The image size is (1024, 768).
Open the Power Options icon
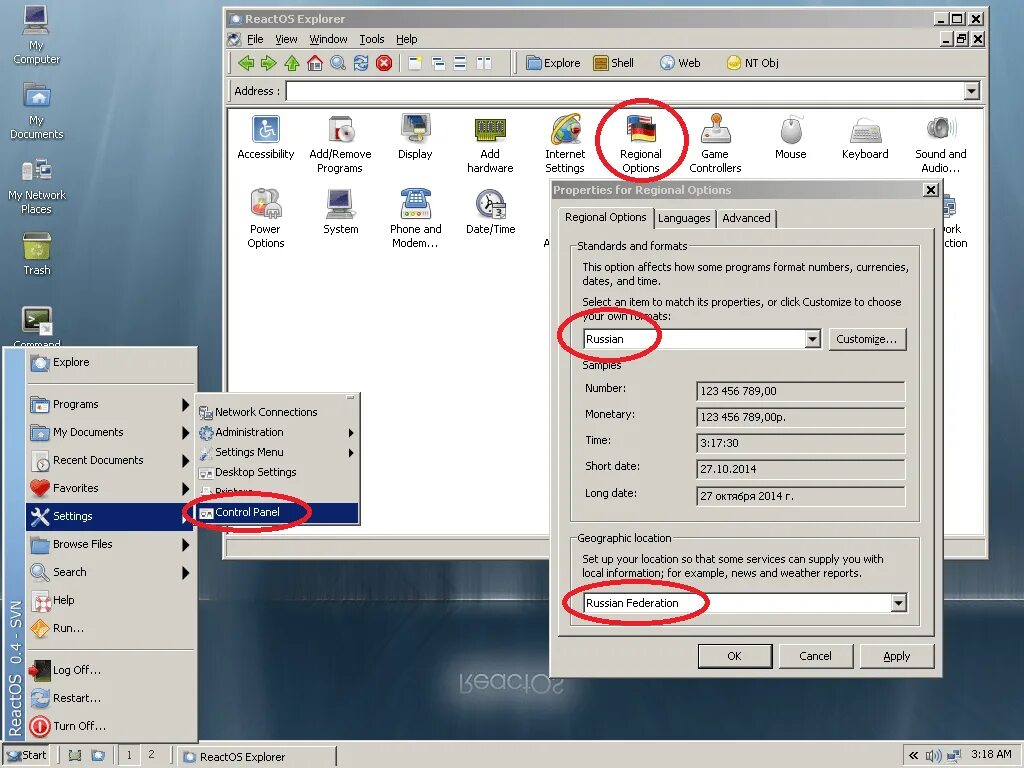(x=266, y=219)
